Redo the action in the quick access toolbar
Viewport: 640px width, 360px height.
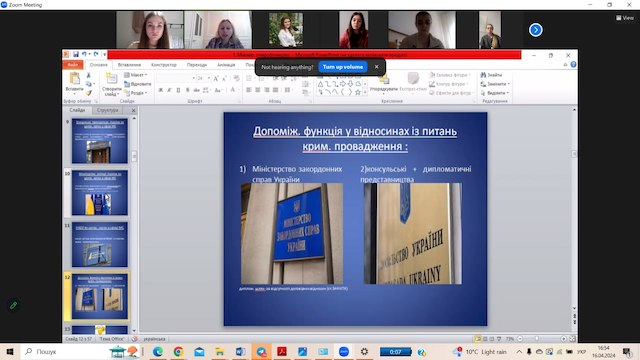coord(96,54)
